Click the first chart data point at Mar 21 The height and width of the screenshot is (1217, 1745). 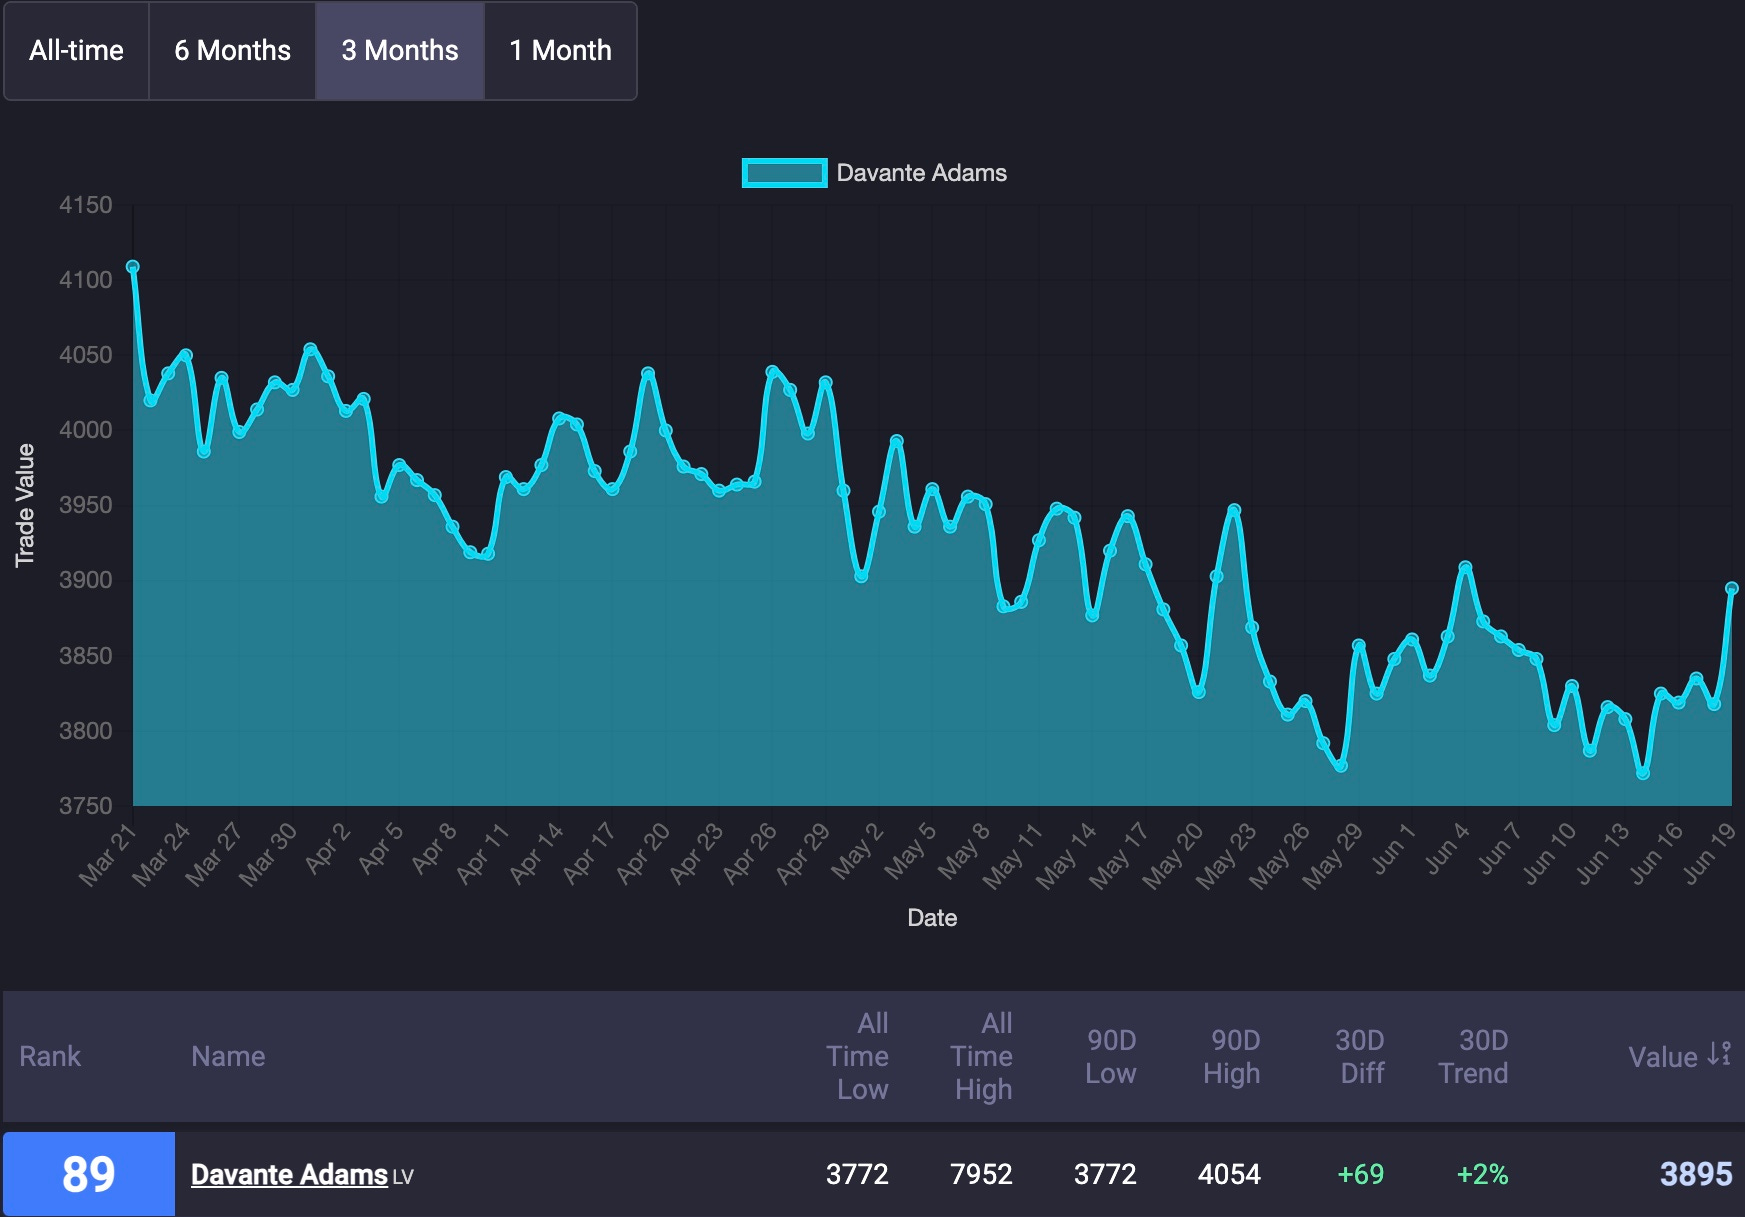132,267
